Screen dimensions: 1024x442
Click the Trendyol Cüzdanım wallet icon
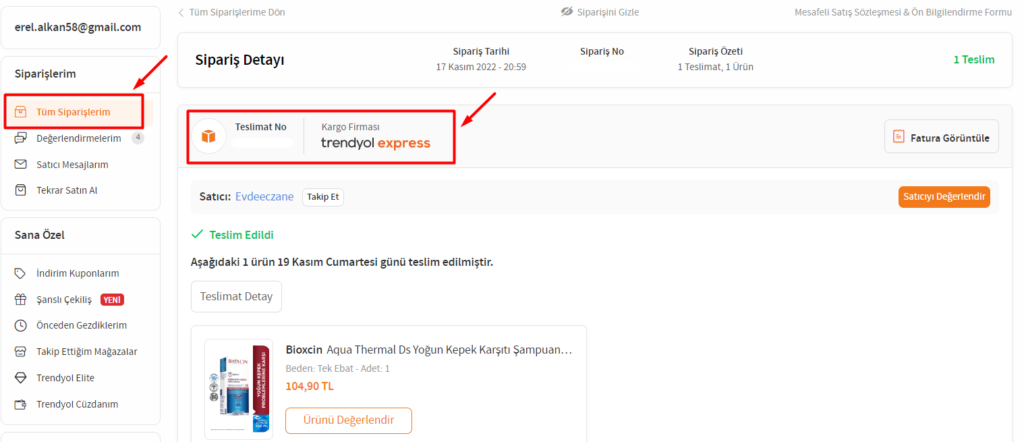pyautogui.click(x=21, y=404)
